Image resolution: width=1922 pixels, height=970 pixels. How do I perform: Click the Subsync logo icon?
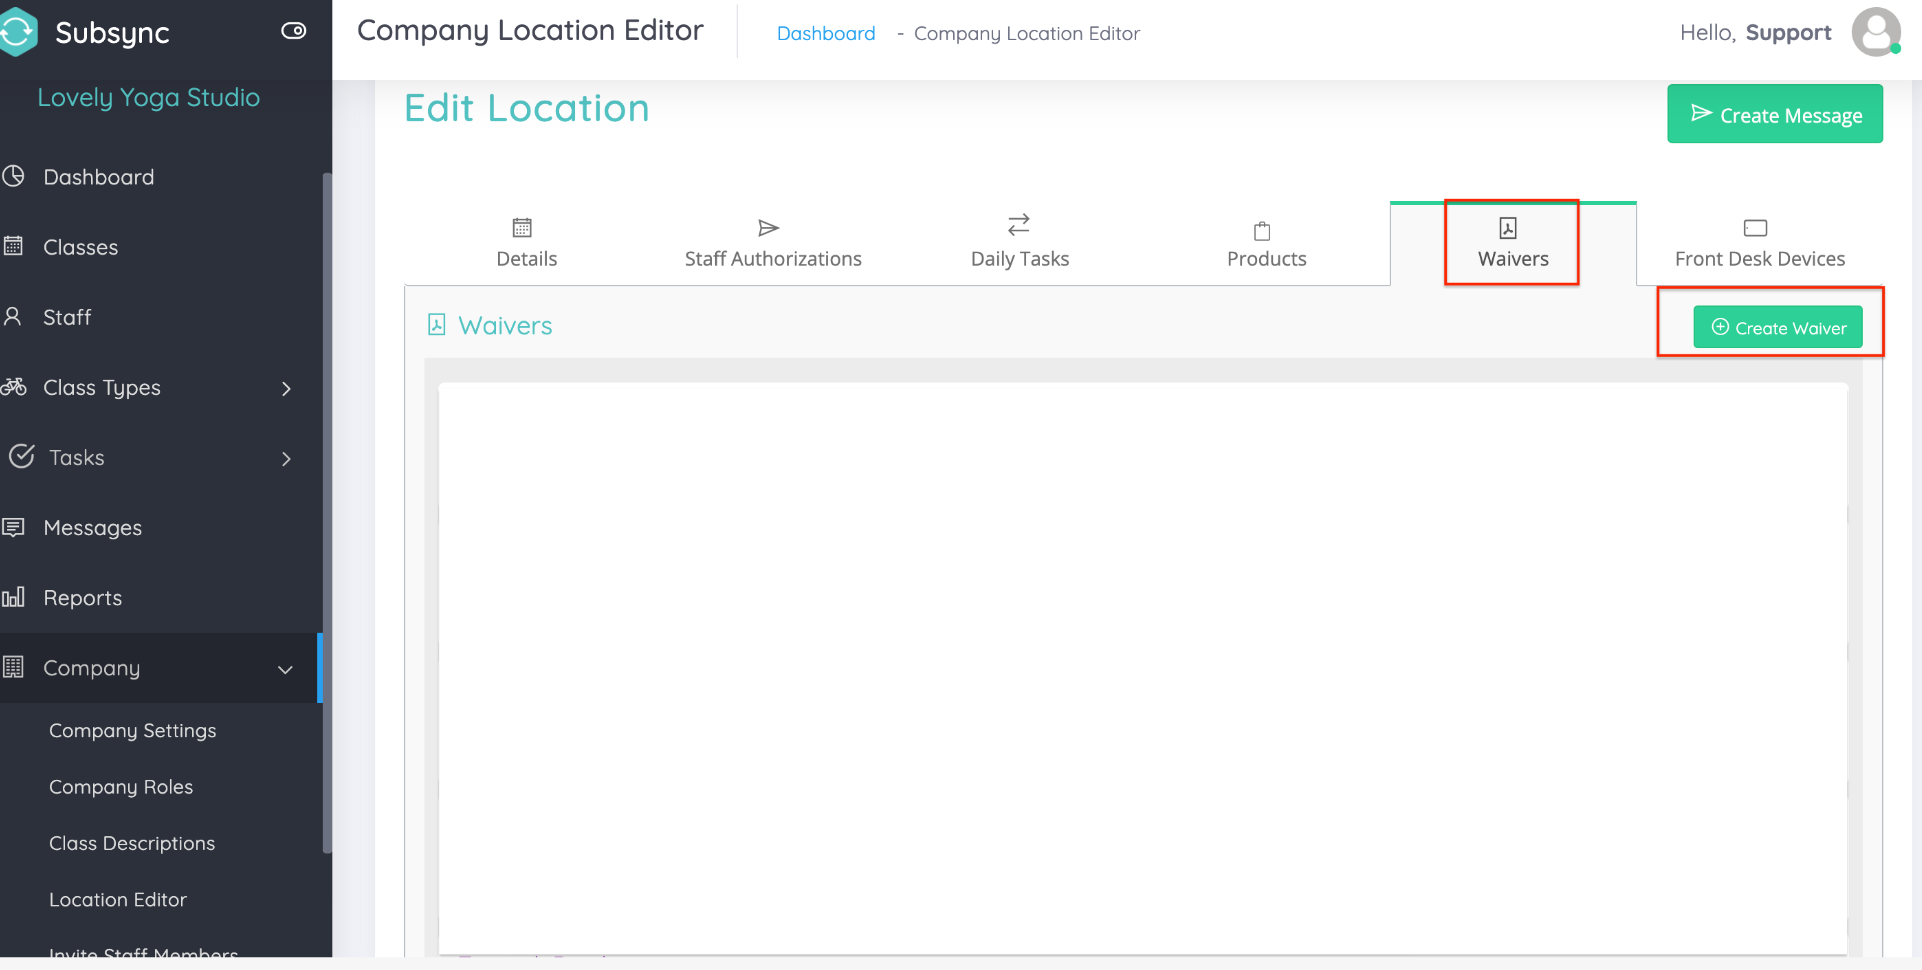pos(18,32)
